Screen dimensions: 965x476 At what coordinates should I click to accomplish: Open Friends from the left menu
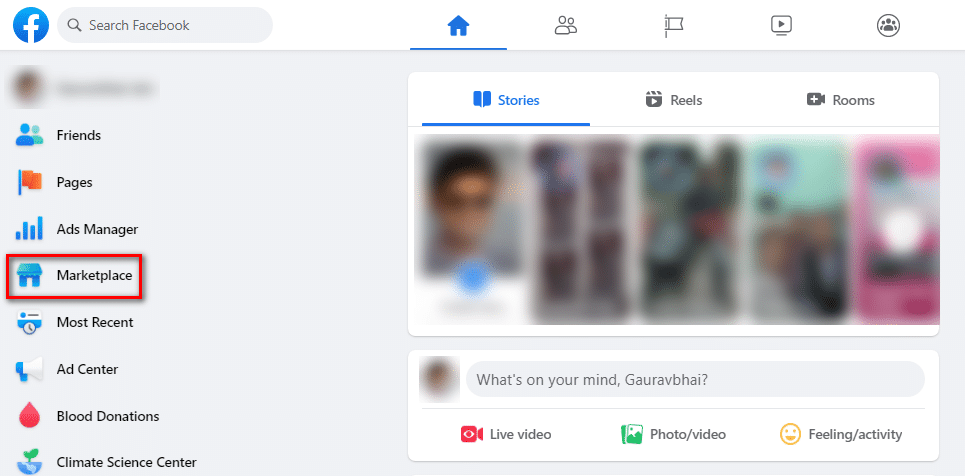click(x=79, y=135)
